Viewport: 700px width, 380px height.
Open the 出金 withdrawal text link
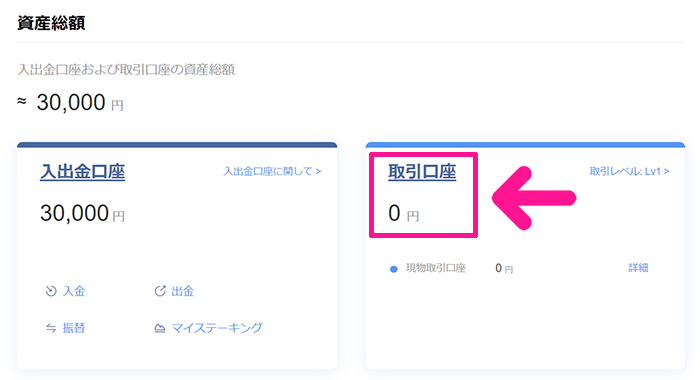tap(183, 291)
